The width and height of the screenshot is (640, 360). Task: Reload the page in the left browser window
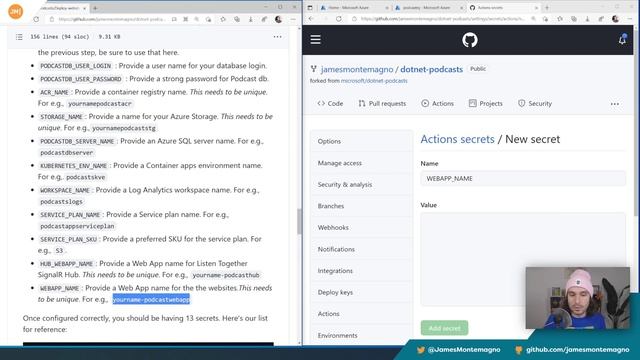36,19
